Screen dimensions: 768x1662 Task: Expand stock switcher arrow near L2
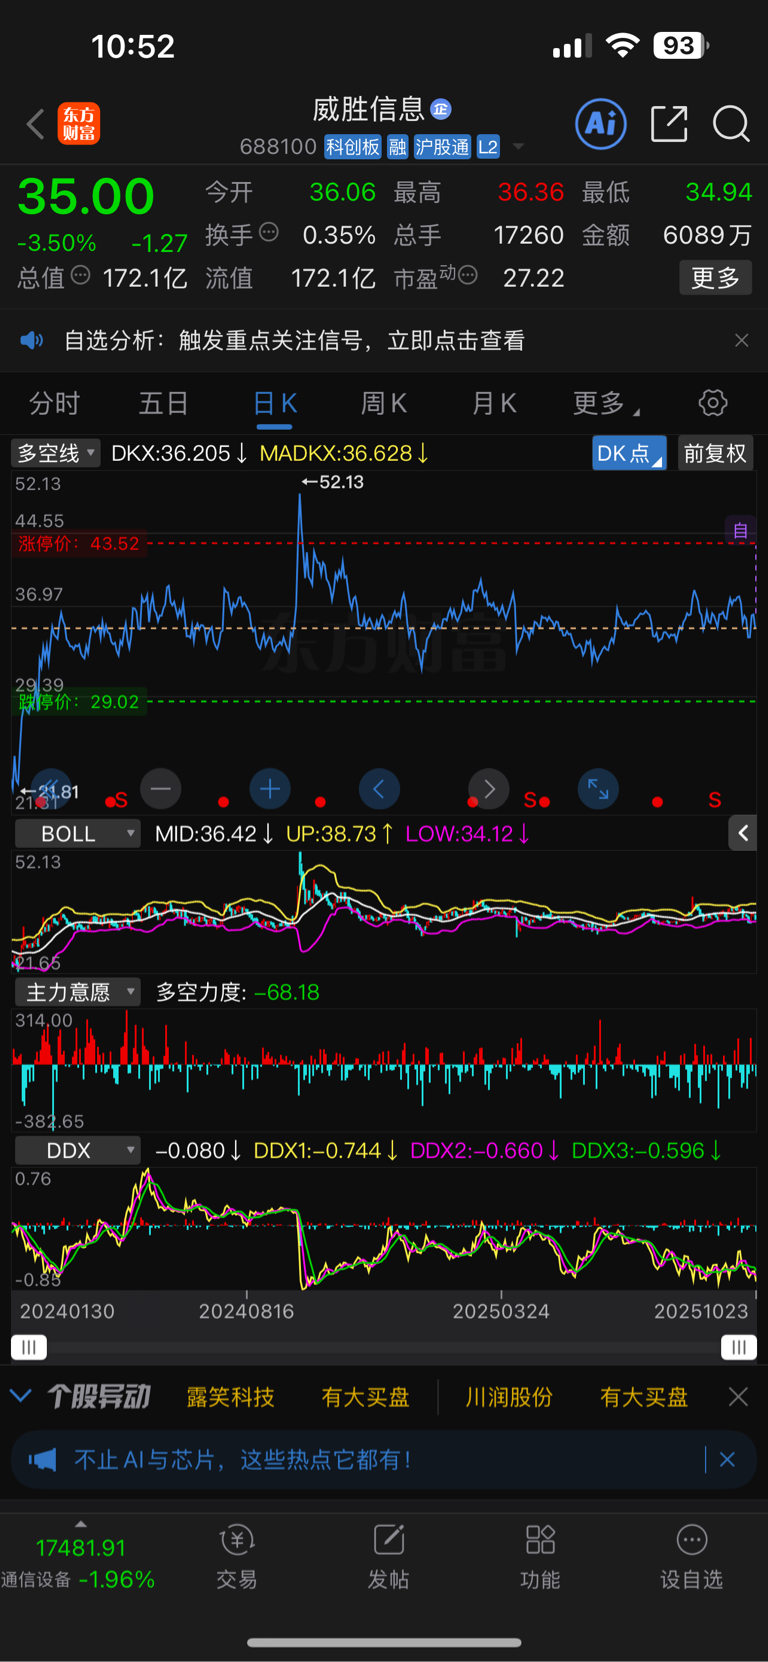coord(518,147)
